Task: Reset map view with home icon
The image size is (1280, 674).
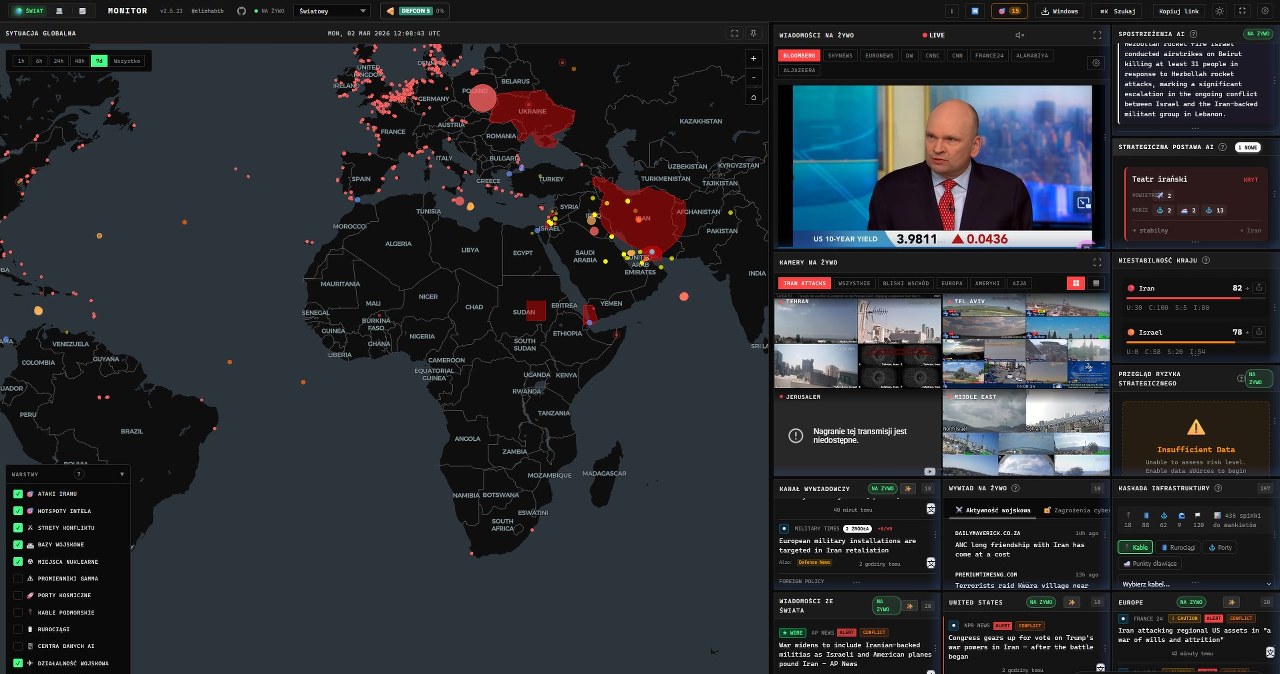Action: click(754, 97)
